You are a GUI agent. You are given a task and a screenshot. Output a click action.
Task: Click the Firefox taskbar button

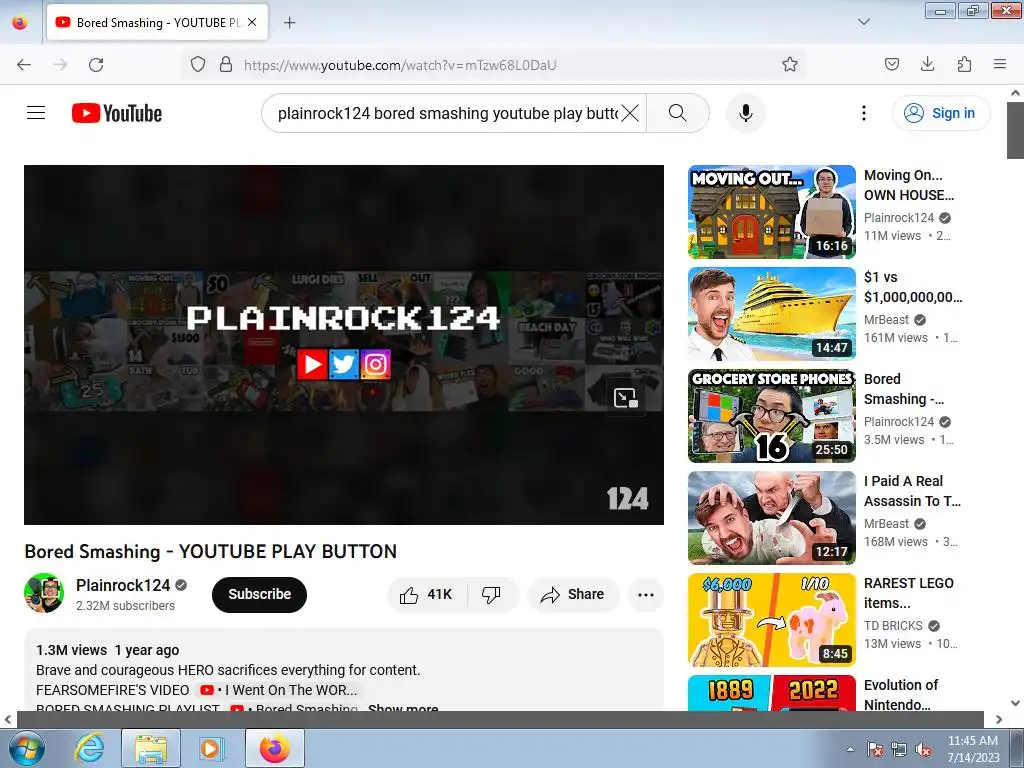[x=274, y=748]
